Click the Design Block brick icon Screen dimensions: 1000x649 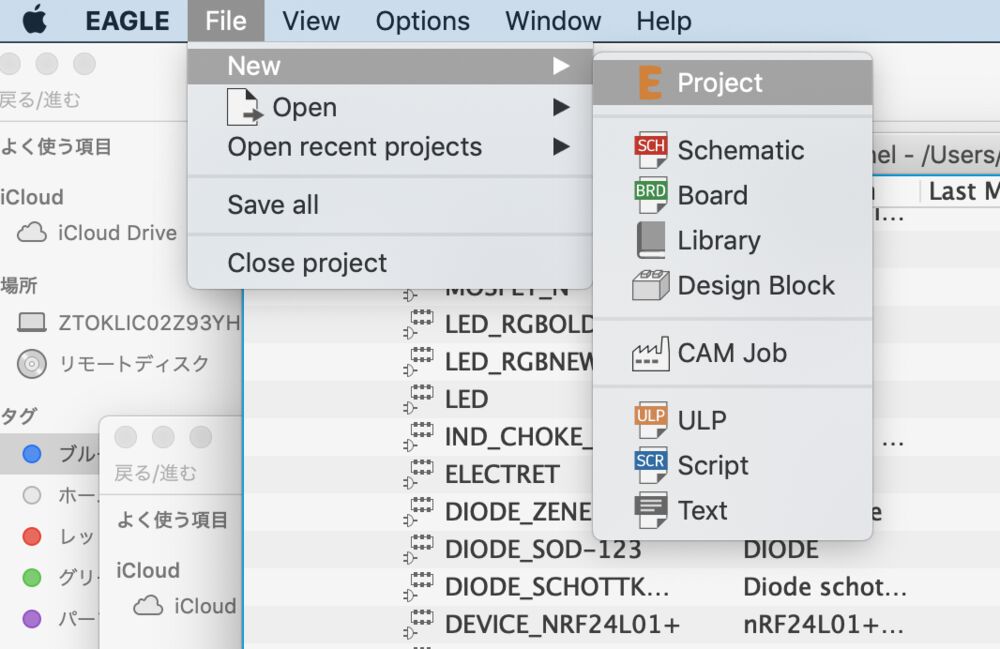(650, 286)
